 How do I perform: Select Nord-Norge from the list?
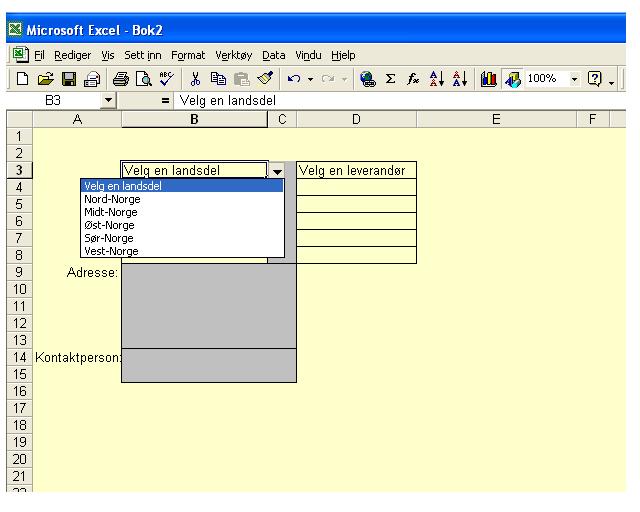tap(112, 199)
